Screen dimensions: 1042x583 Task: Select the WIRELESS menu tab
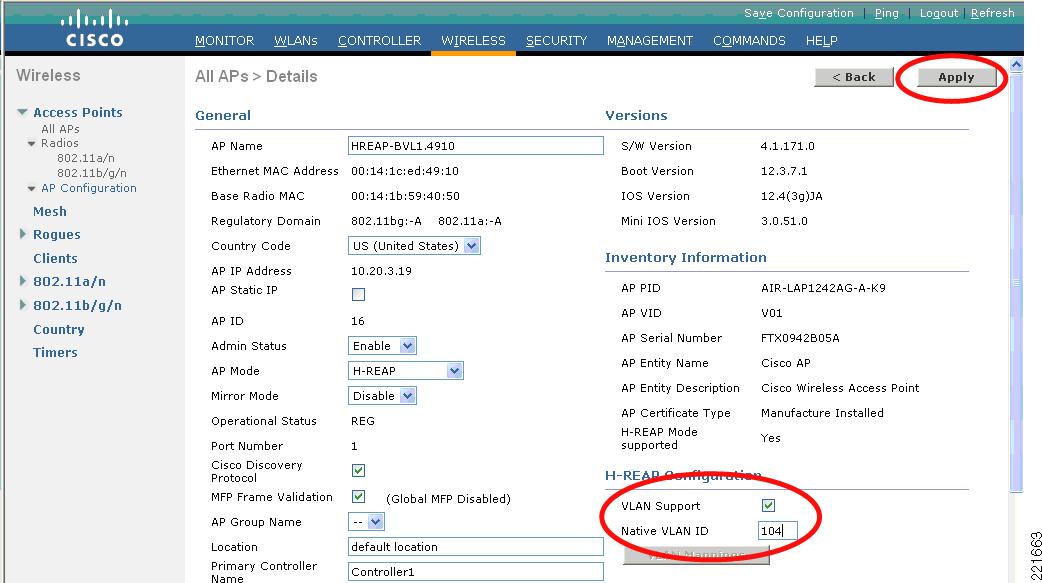473,41
